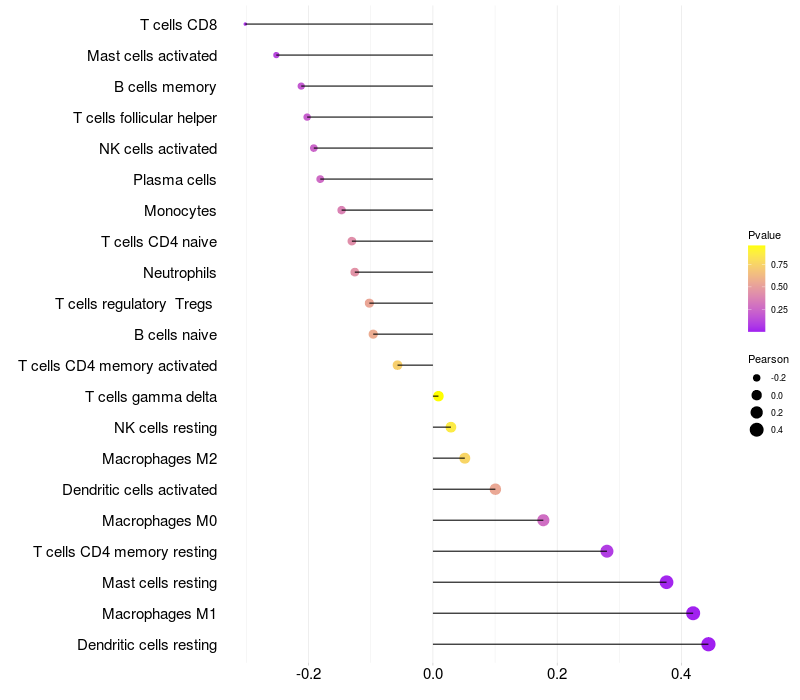The width and height of the screenshot is (800, 700).
Task: Click the 0.4 Pearson legend circle
Action: 756,430
